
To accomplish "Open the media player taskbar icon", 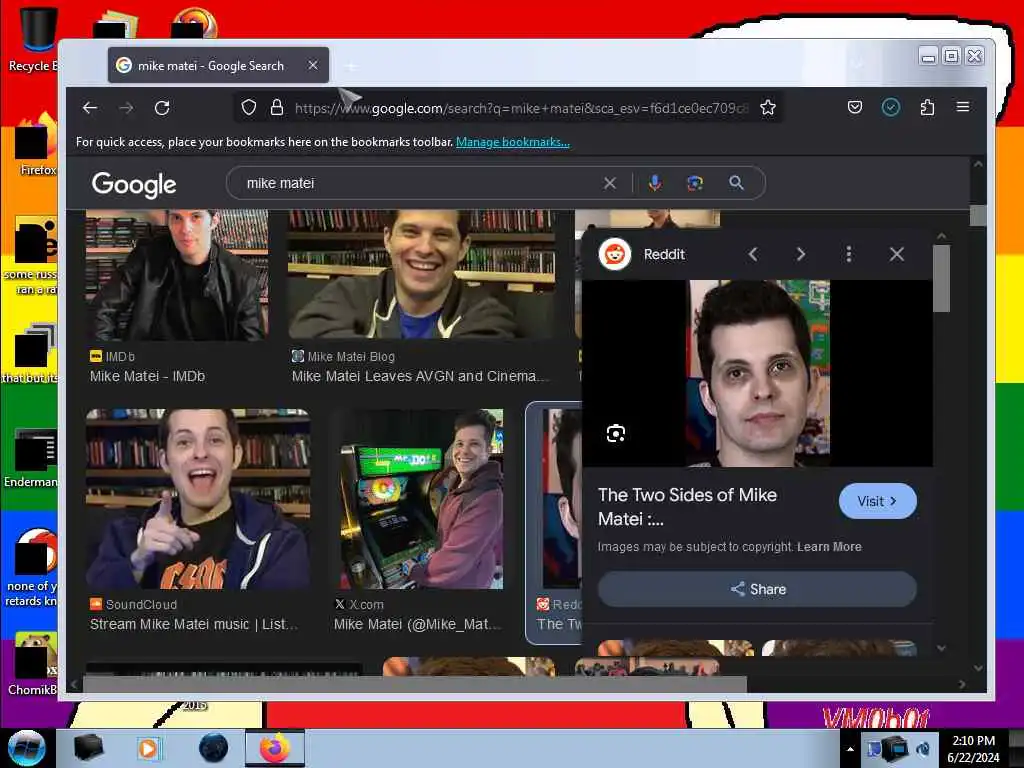I will [x=148, y=748].
